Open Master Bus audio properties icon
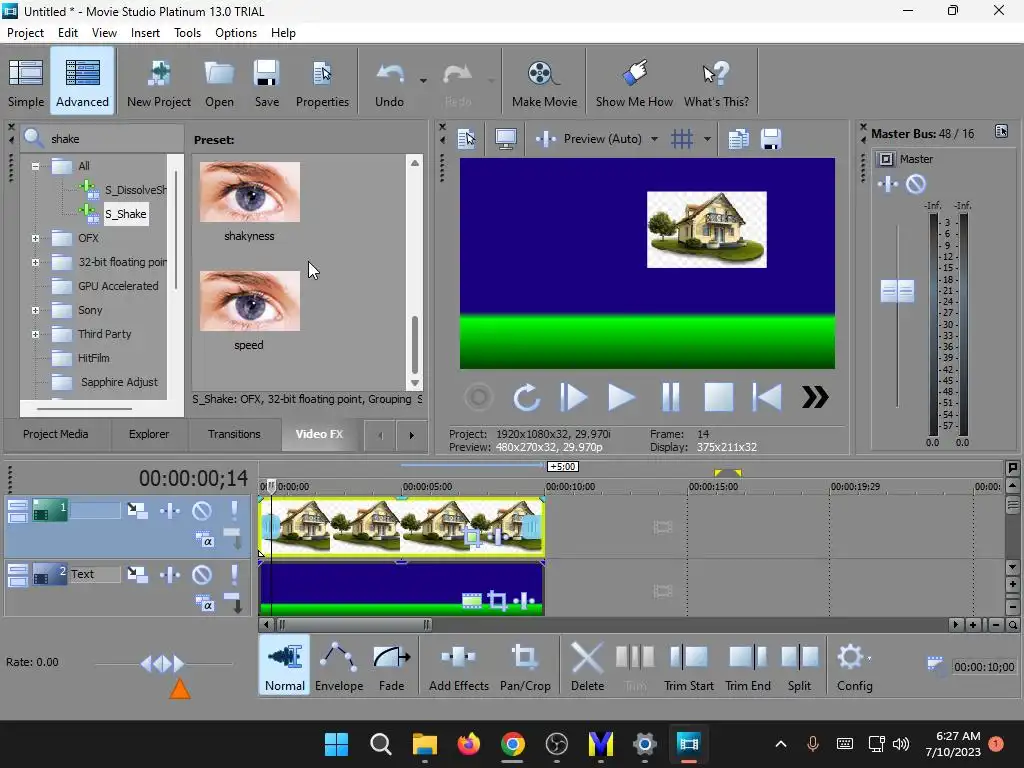The height and width of the screenshot is (768, 1024). [x=1001, y=132]
